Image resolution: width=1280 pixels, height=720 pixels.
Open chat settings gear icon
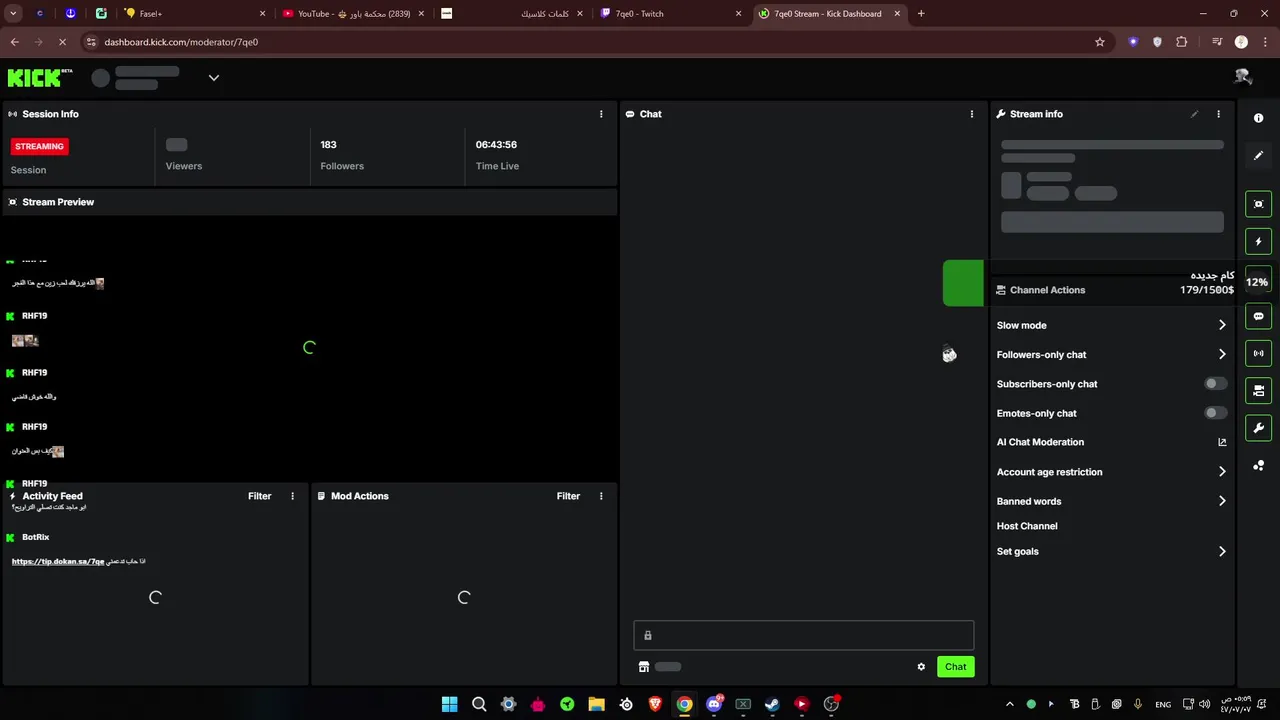(x=921, y=667)
